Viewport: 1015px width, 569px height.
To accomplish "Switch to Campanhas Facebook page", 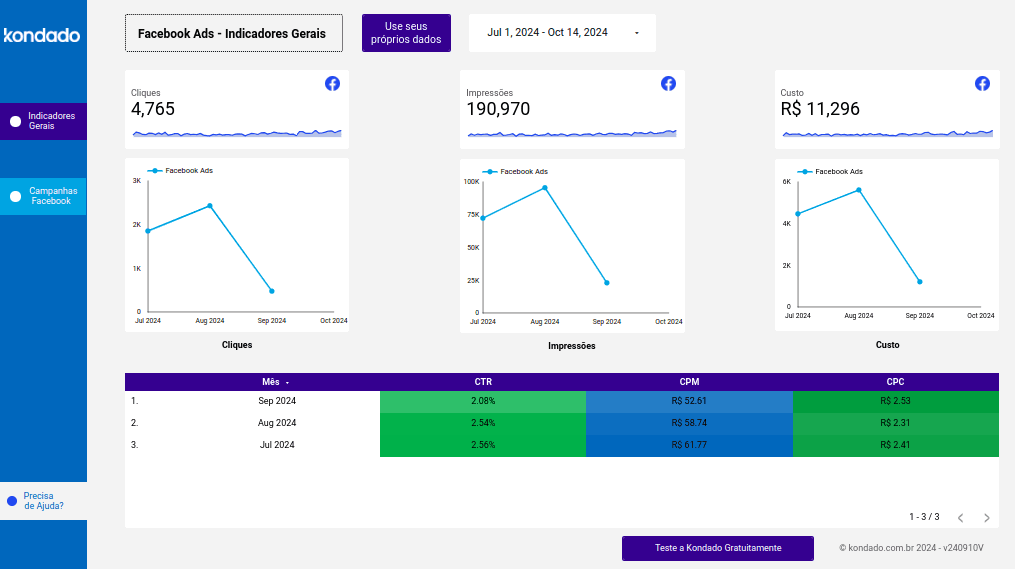I will (x=50, y=196).
